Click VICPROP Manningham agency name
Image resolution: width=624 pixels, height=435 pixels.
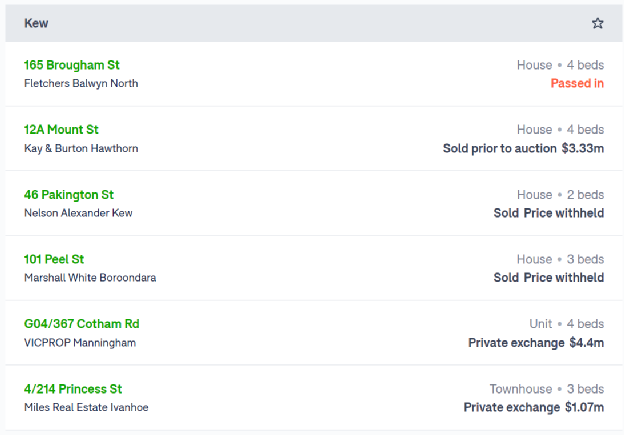pos(80,343)
